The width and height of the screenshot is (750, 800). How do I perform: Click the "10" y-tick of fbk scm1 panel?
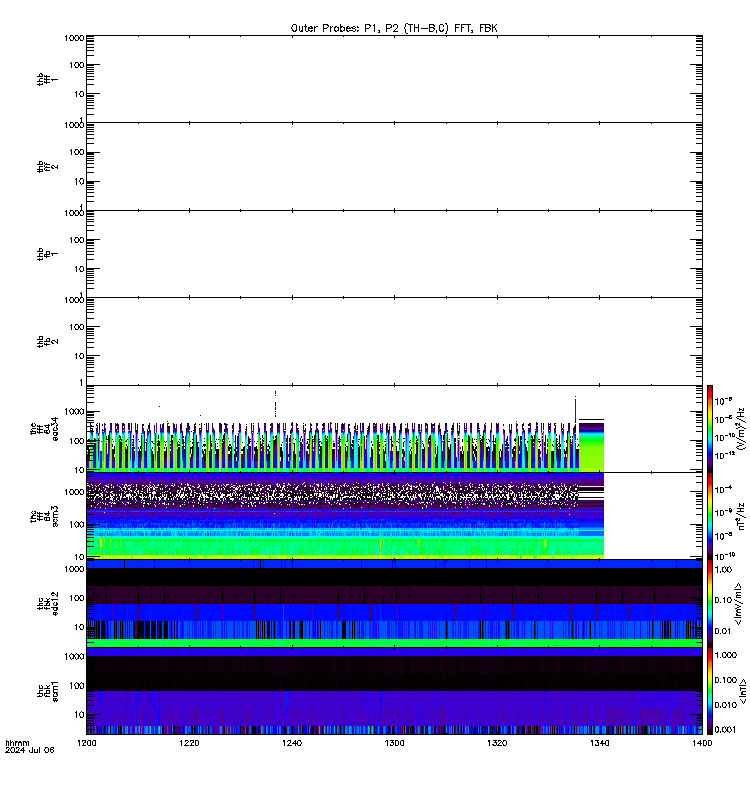[80, 714]
